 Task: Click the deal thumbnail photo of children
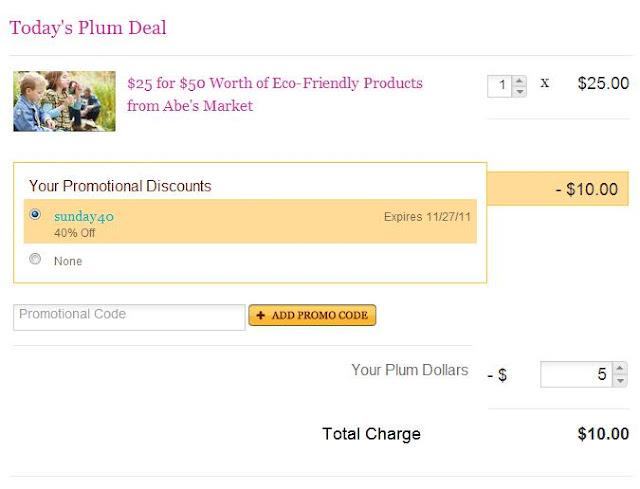coord(64,100)
